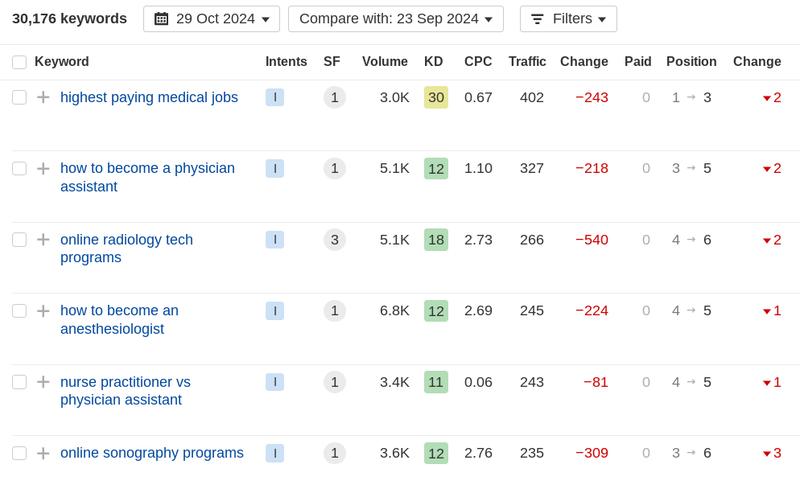
Task: Select the online sonography programs checkbox
Action: tap(19, 453)
